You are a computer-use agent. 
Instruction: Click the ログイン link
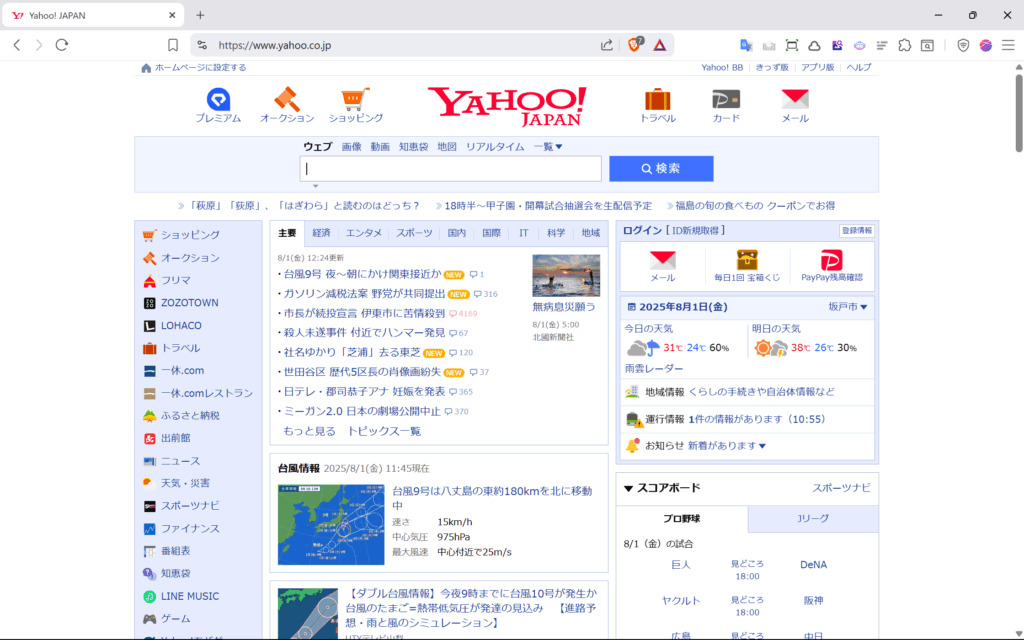point(642,231)
